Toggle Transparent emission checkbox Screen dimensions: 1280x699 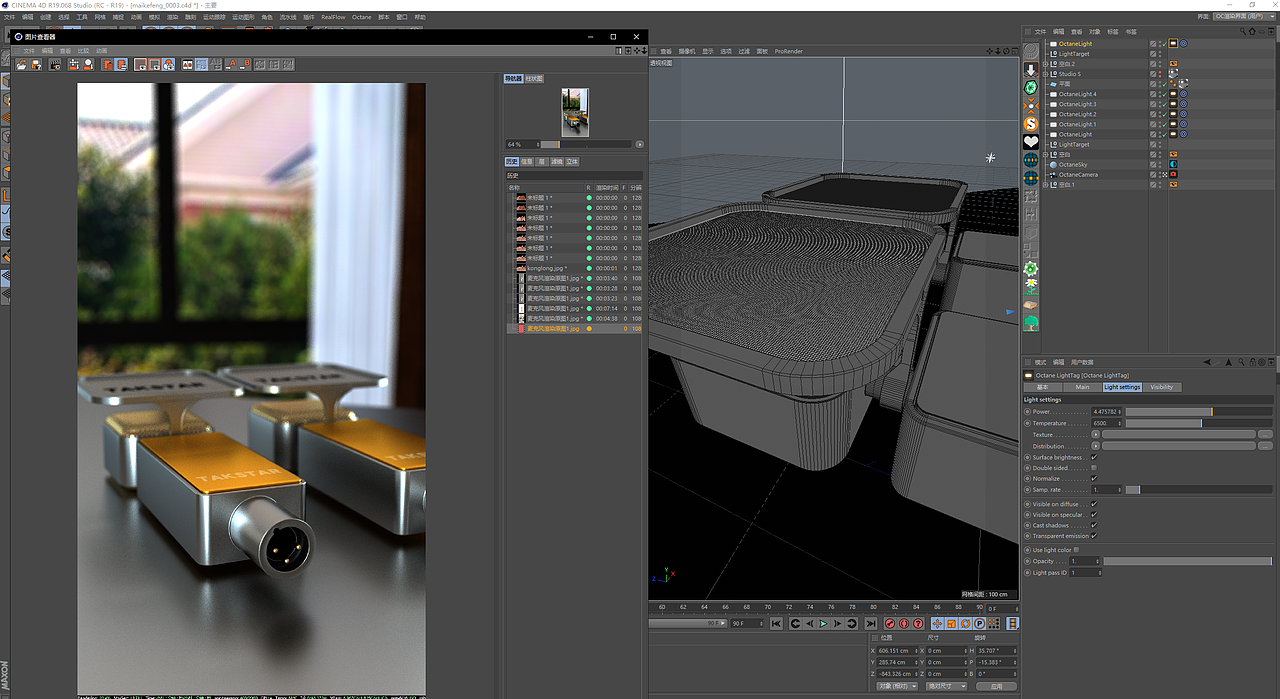(x=1094, y=536)
